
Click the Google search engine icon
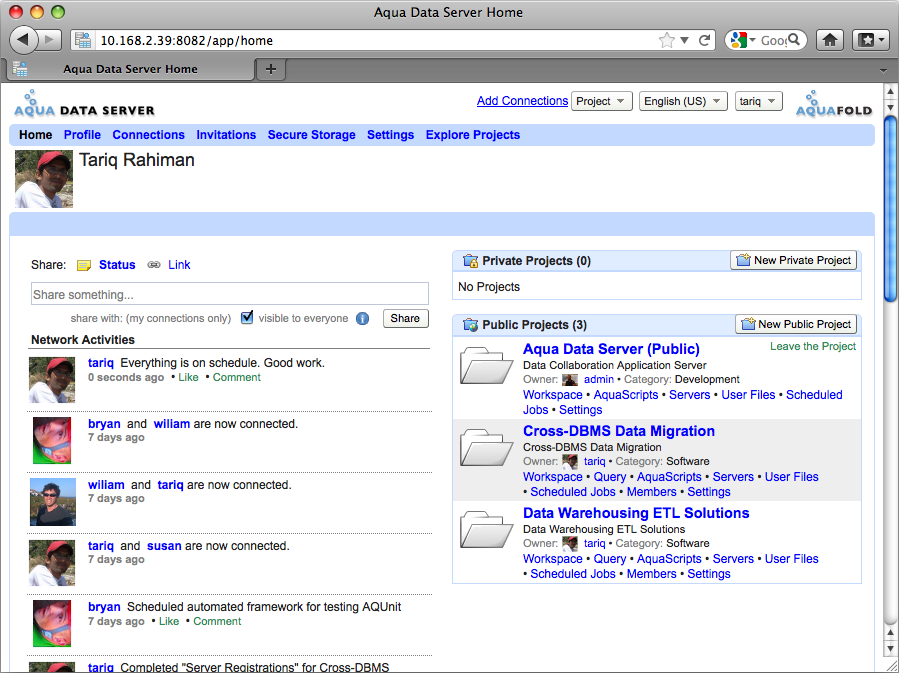pyautogui.click(x=739, y=40)
